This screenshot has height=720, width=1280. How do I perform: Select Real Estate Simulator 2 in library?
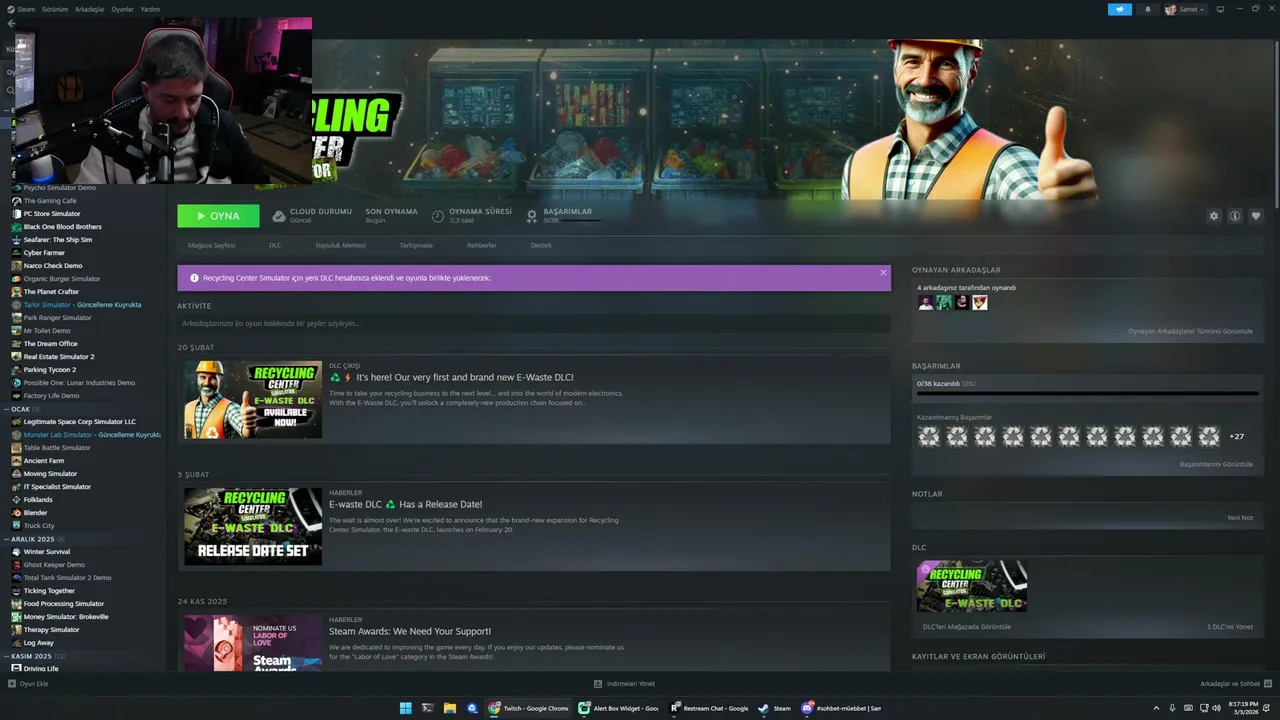coord(59,357)
